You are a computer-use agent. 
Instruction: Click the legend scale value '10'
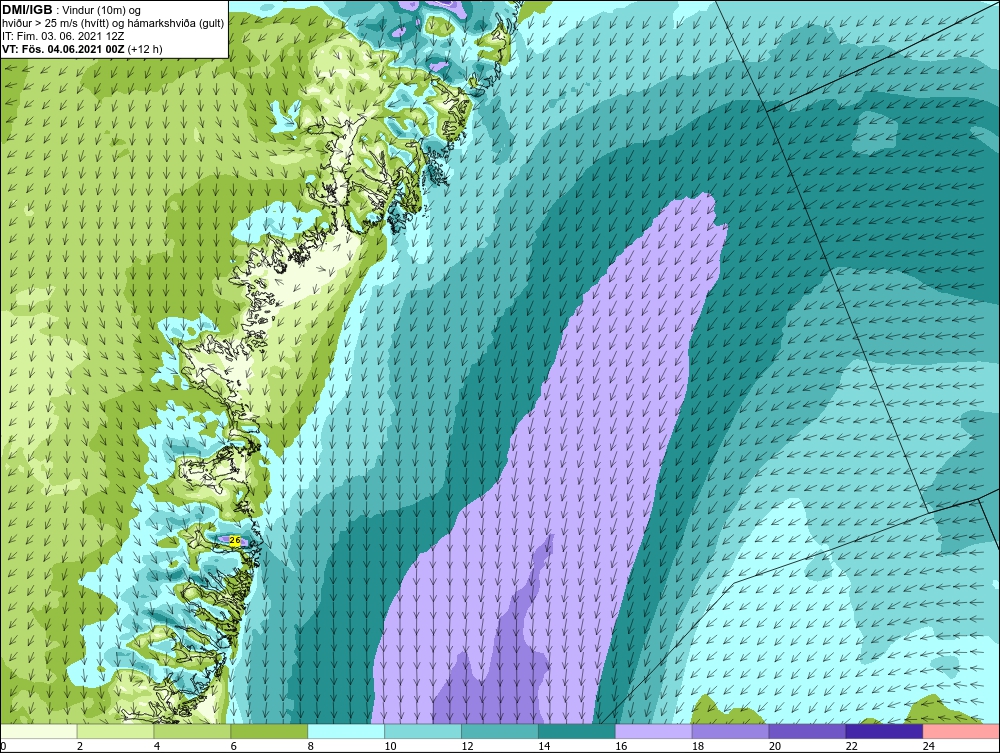point(390,746)
